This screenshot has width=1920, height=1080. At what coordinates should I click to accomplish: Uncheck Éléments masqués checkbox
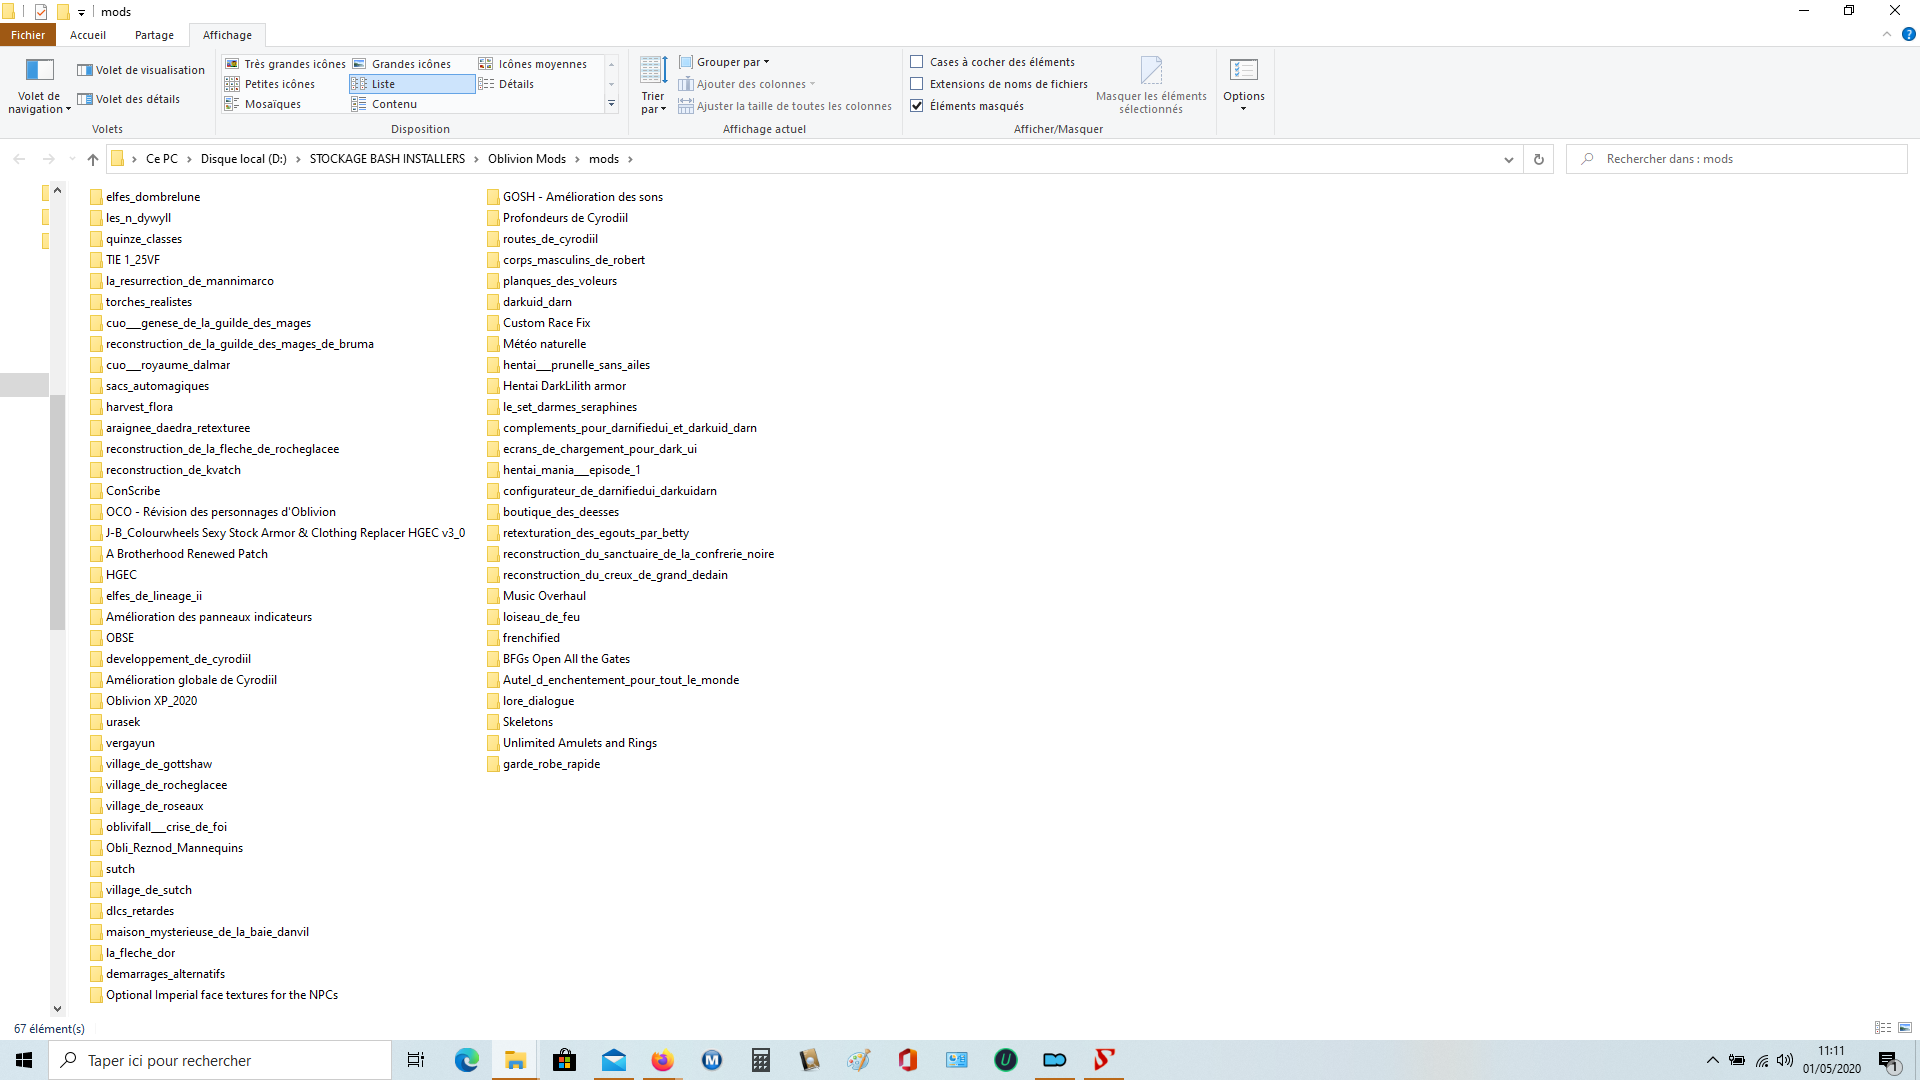[x=916, y=106]
